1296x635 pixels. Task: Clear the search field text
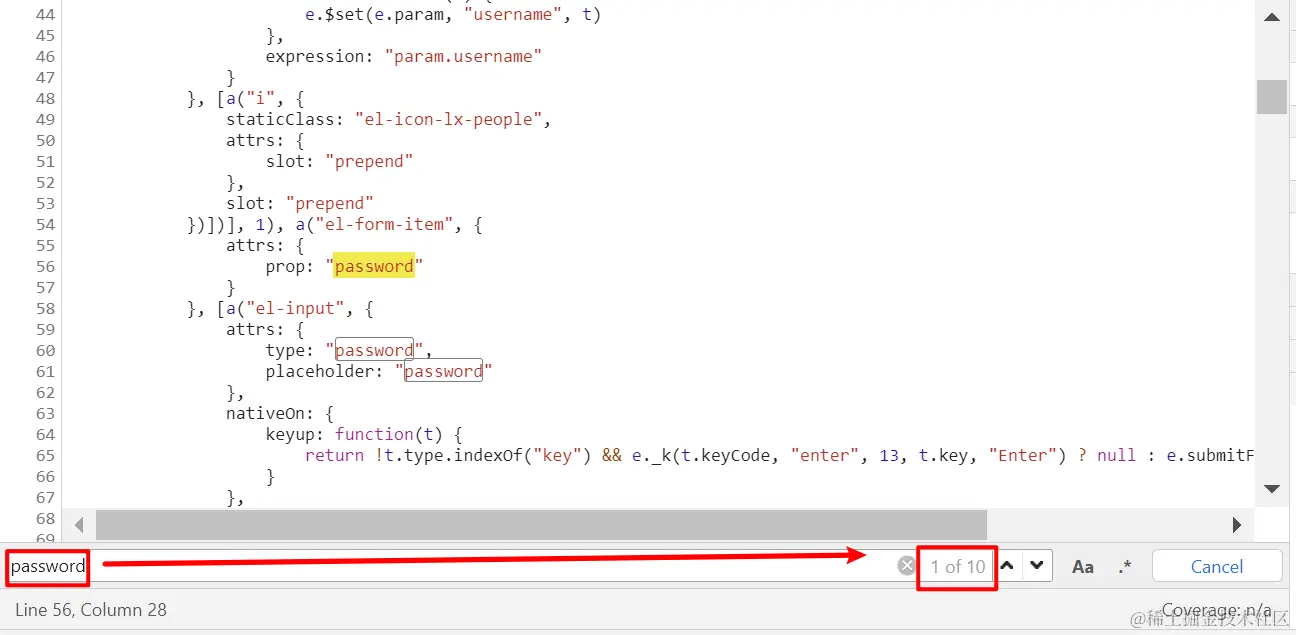[906, 566]
